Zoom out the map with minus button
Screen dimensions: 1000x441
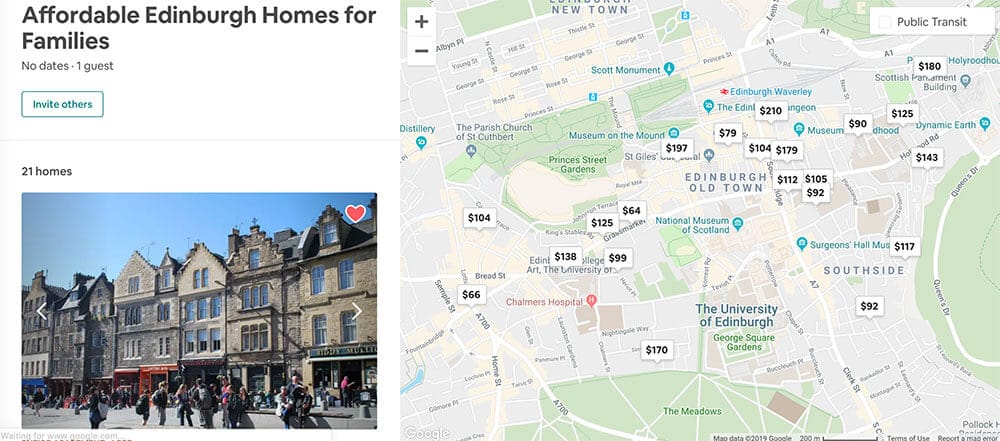(421, 51)
